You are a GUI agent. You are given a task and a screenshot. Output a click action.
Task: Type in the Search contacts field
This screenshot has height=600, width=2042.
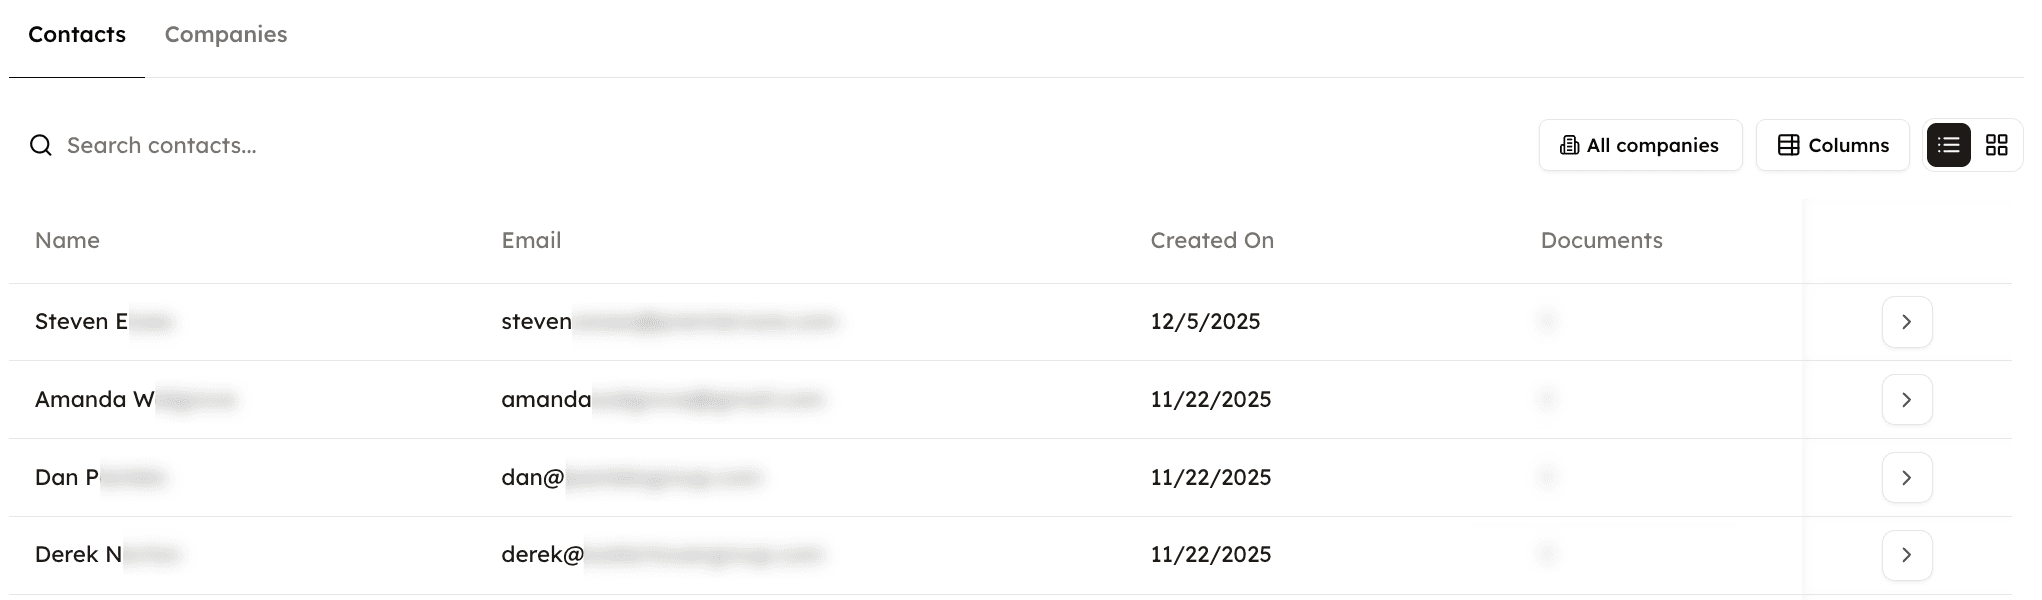[300, 146]
